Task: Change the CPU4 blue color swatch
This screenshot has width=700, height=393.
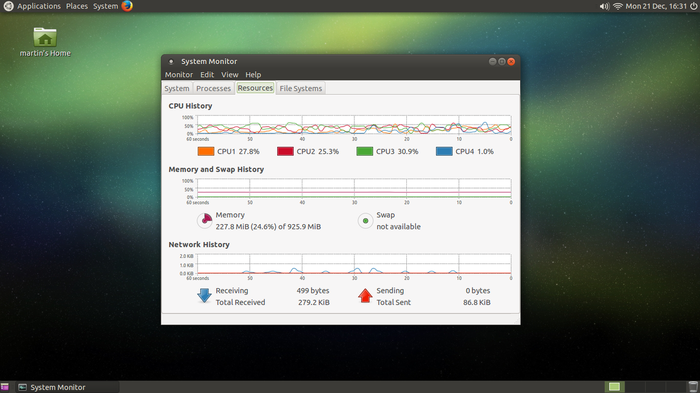Action: pos(444,151)
